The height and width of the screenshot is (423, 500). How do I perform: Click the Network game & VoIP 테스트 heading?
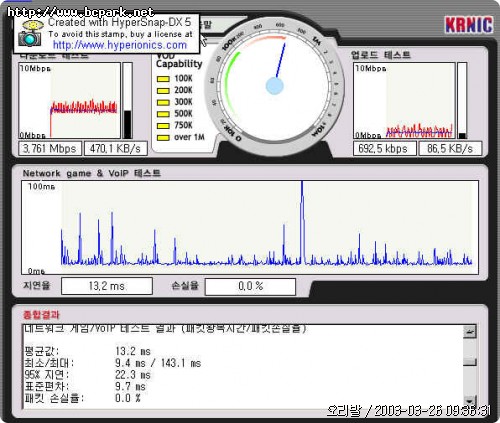tap(92, 173)
